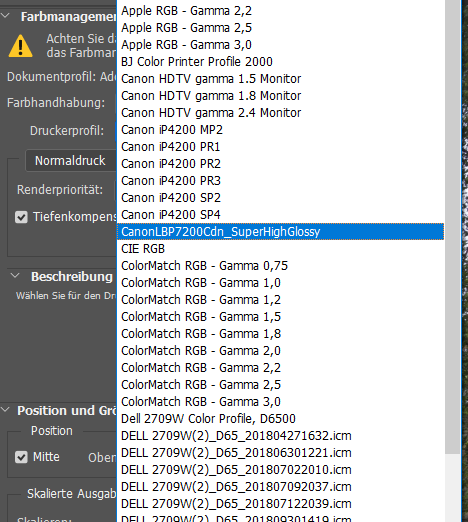This screenshot has height=522, width=468.
Task: Select Canon iP4200 PR3 profile
Action: pyautogui.click(x=281, y=181)
